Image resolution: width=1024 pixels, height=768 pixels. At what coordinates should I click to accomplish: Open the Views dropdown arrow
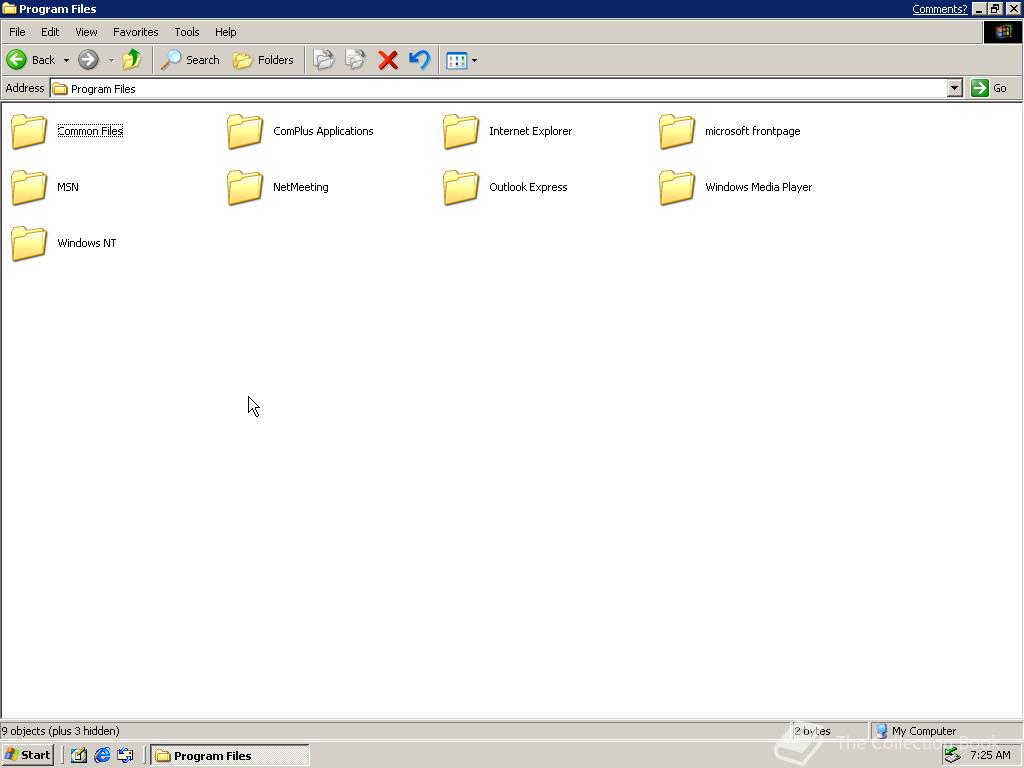point(474,61)
